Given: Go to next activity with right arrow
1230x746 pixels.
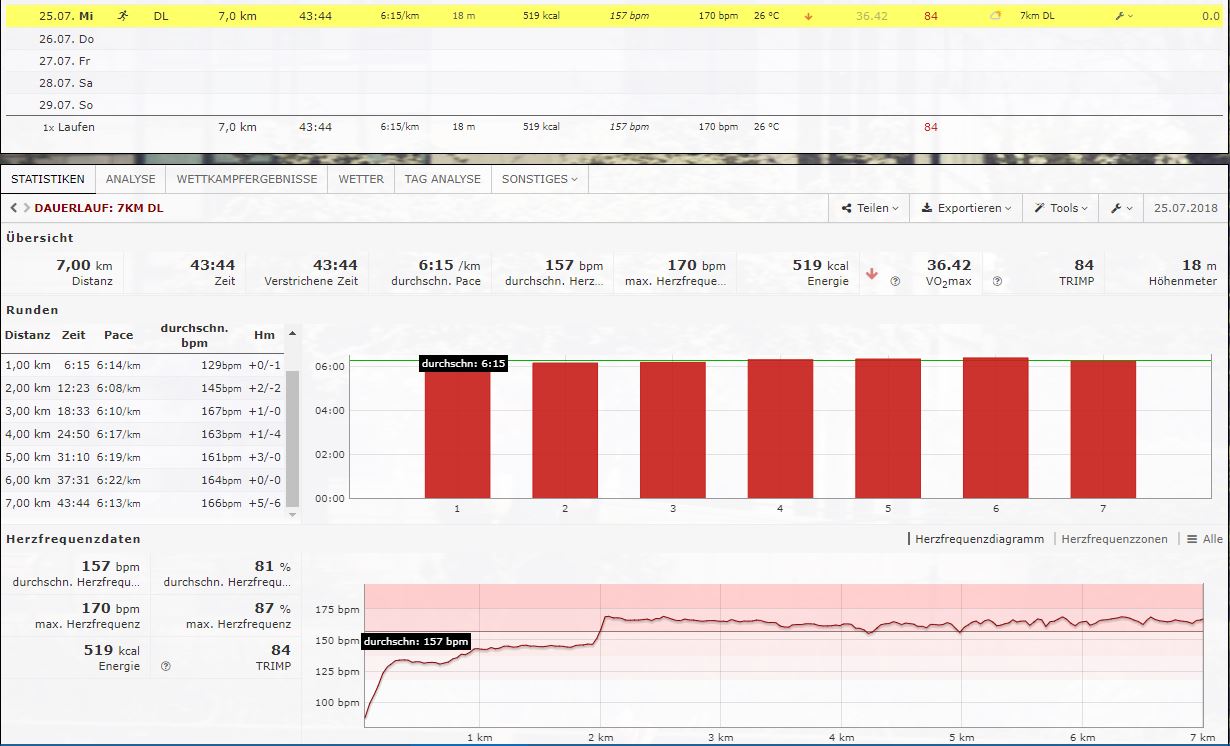Looking at the screenshot, I should pos(26,208).
